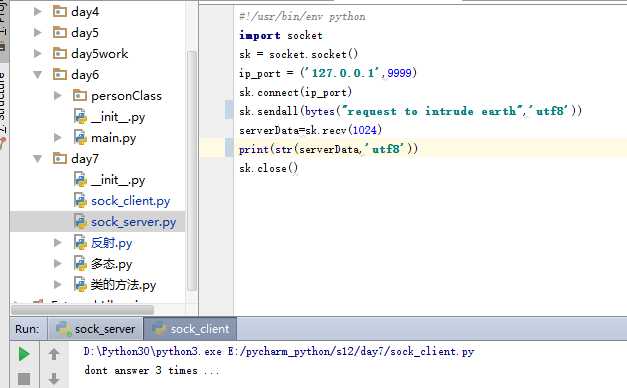Switch to the sock_client run tab
The height and width of the screenshot is (388, 627).
click(x=190, y=329)
